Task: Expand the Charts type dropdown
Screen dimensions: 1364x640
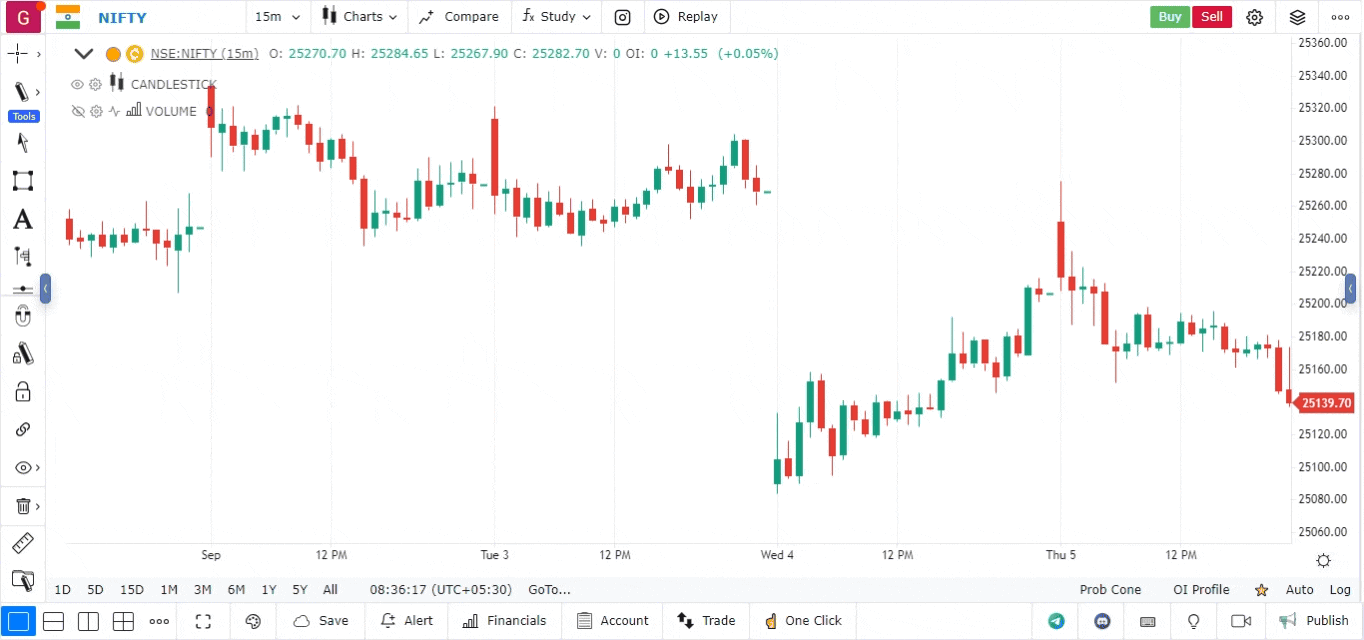Action: 360,17
